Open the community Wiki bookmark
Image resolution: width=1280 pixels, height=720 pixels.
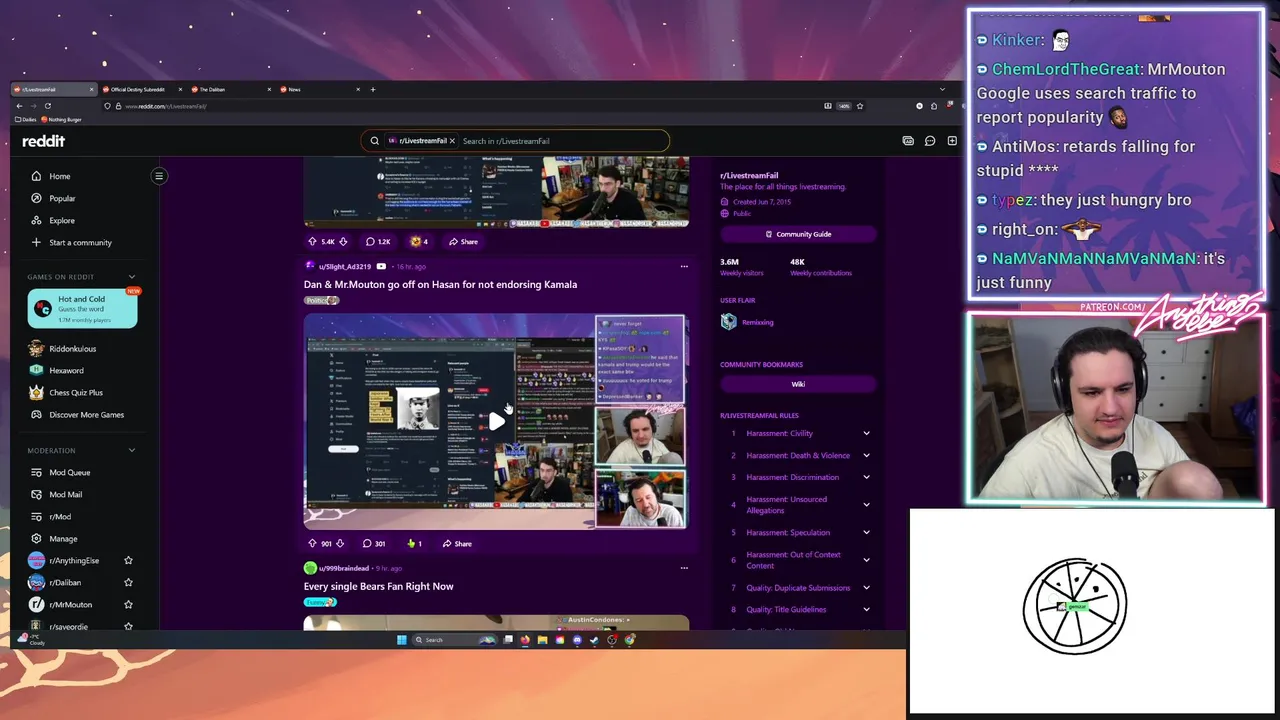coord(798,384)
